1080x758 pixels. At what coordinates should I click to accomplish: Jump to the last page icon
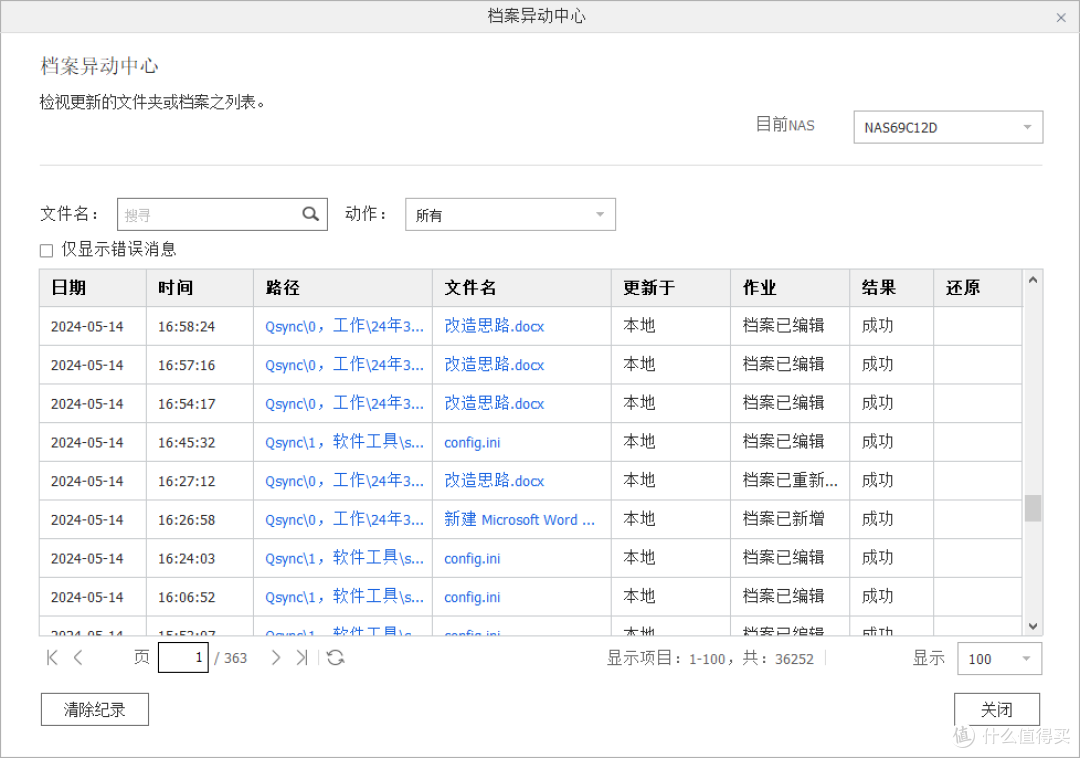click(x=302, y=657)
